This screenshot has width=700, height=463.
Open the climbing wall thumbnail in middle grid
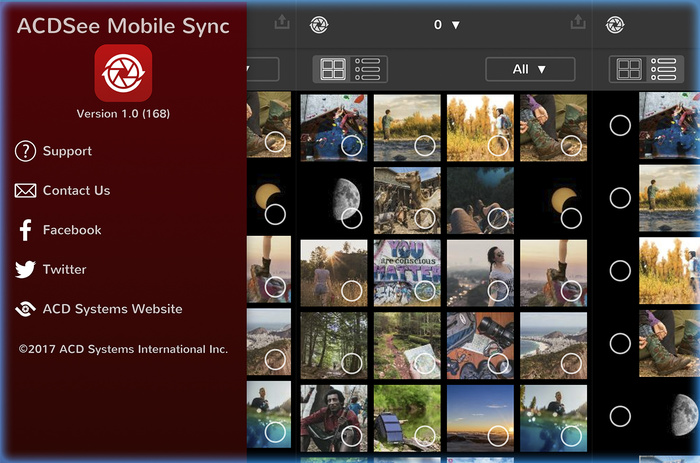point(334,128)
